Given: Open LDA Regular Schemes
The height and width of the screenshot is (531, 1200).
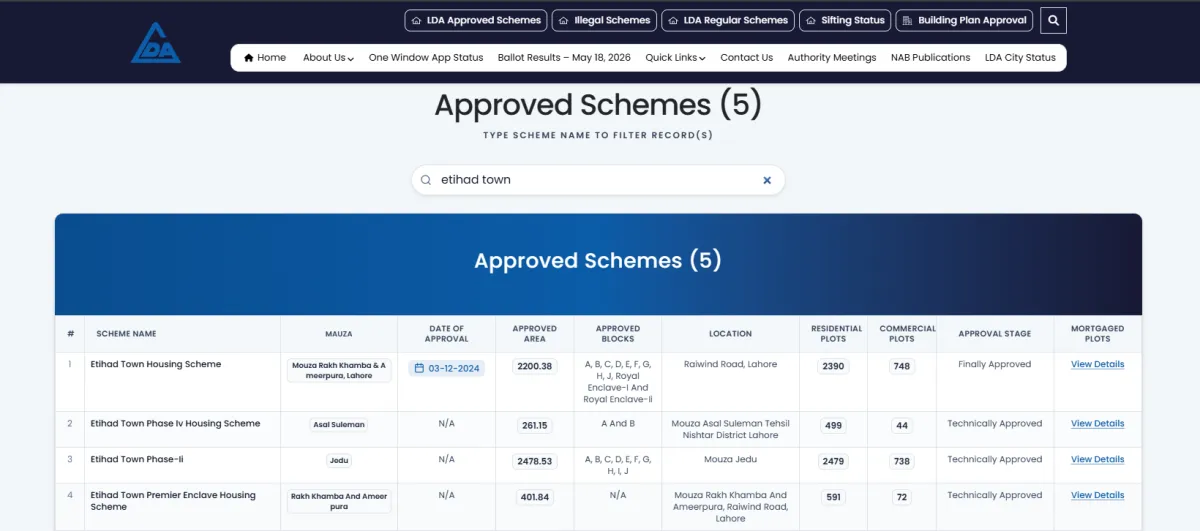Looking at the screenshot, I should [x=727, y=20].
